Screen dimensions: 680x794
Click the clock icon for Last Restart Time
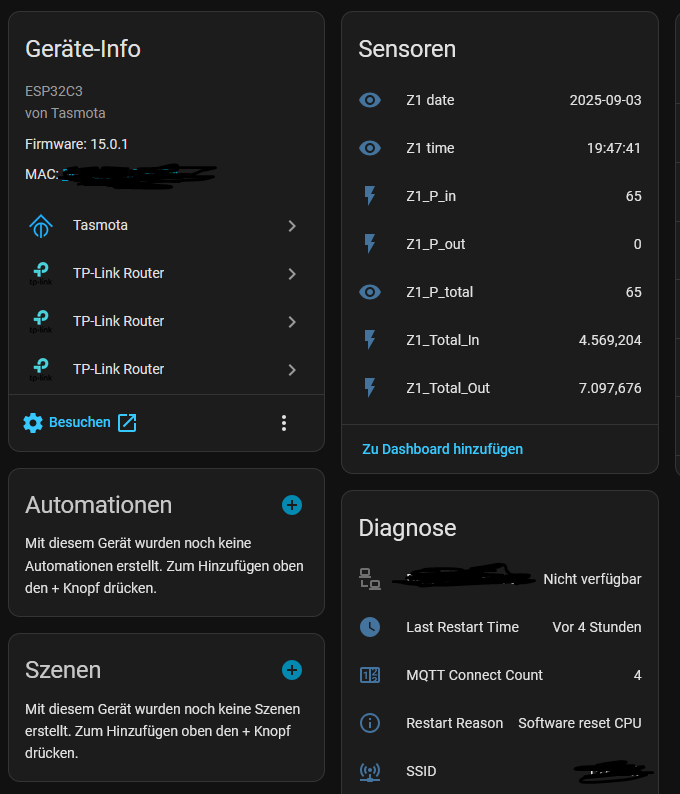[x=370, y=627]
